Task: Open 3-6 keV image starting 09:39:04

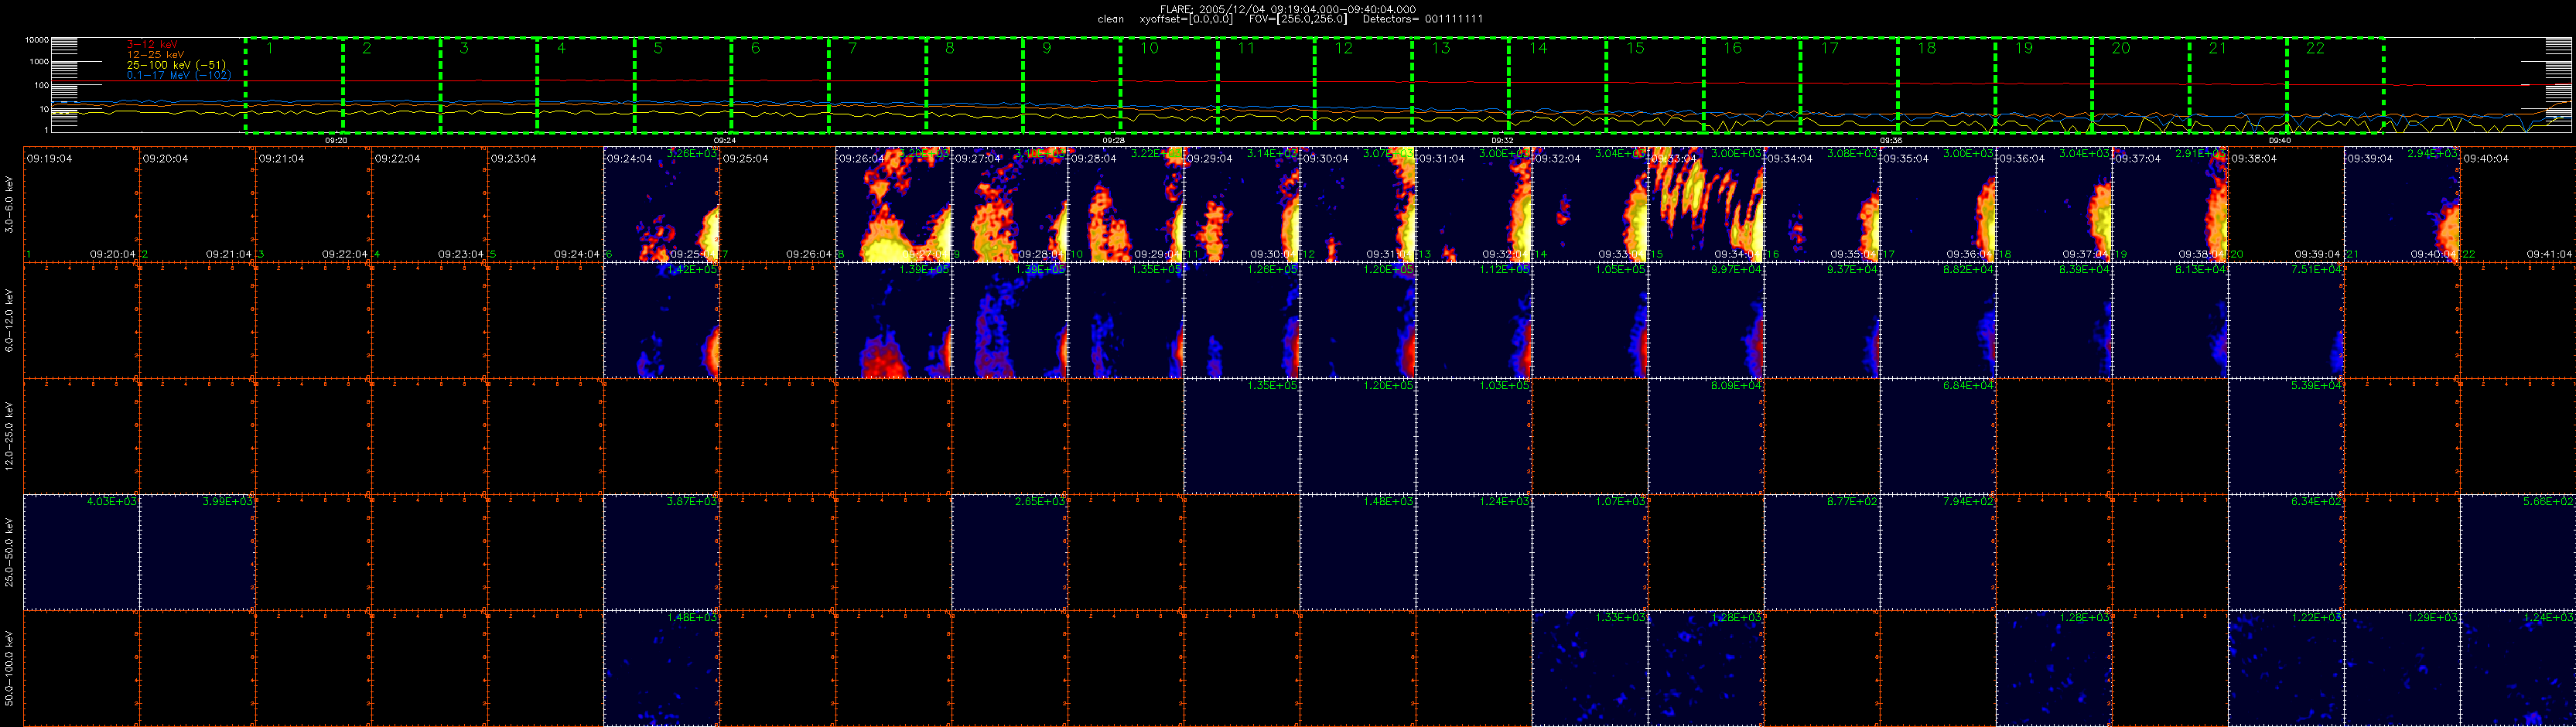Action: (x=2402, y=205)
